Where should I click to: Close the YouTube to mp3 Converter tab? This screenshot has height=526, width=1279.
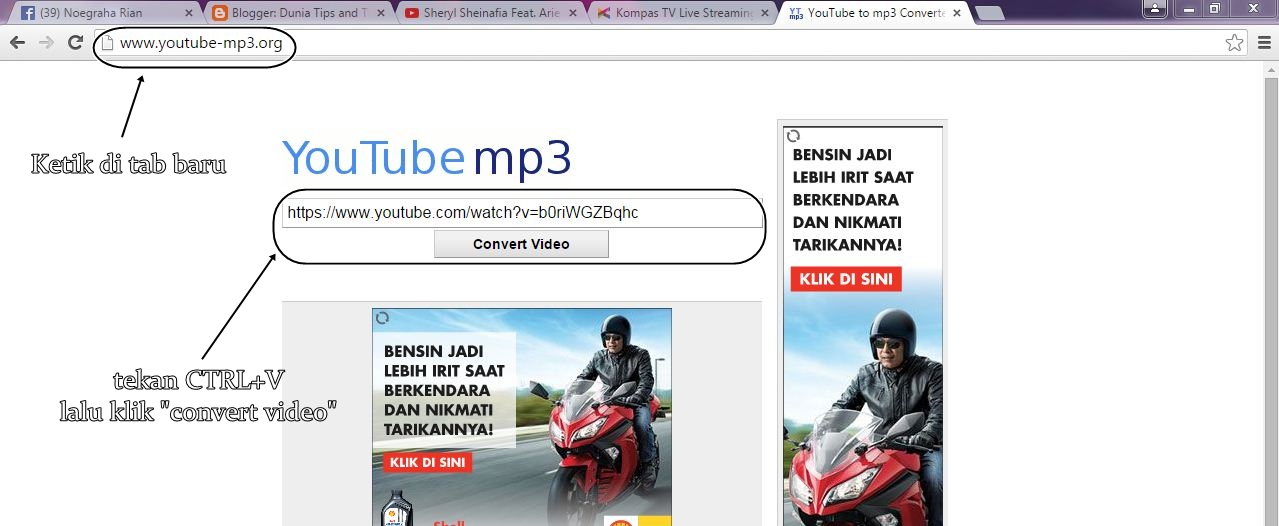(956, 14)
